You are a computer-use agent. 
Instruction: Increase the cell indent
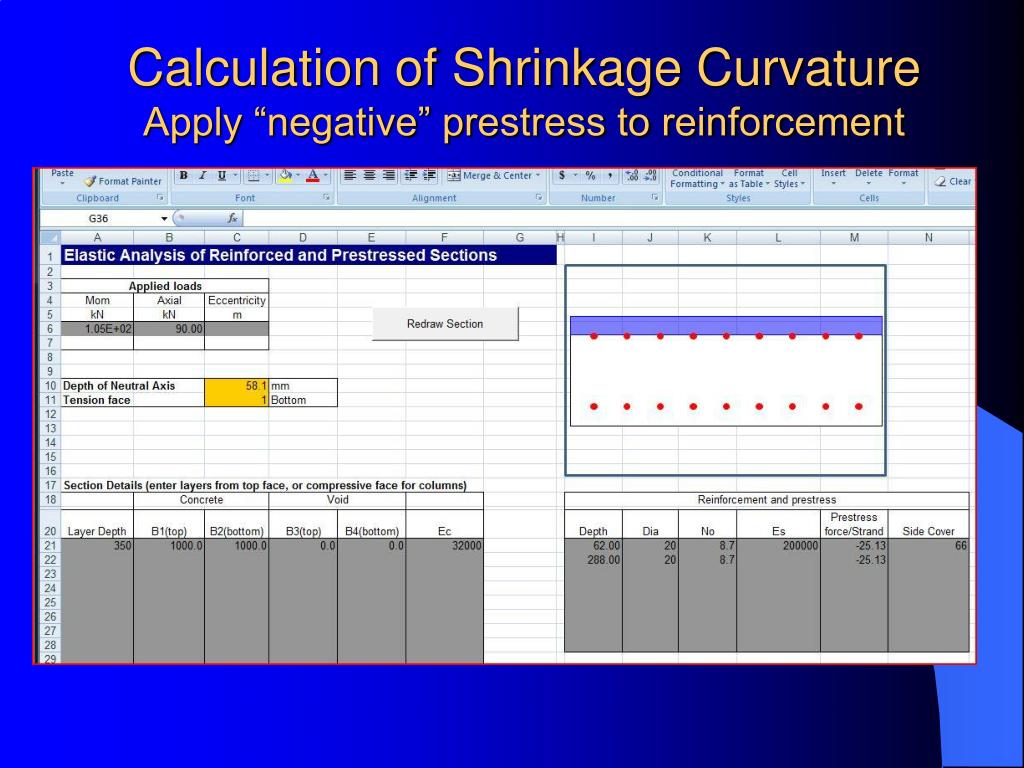click(430, 175)
